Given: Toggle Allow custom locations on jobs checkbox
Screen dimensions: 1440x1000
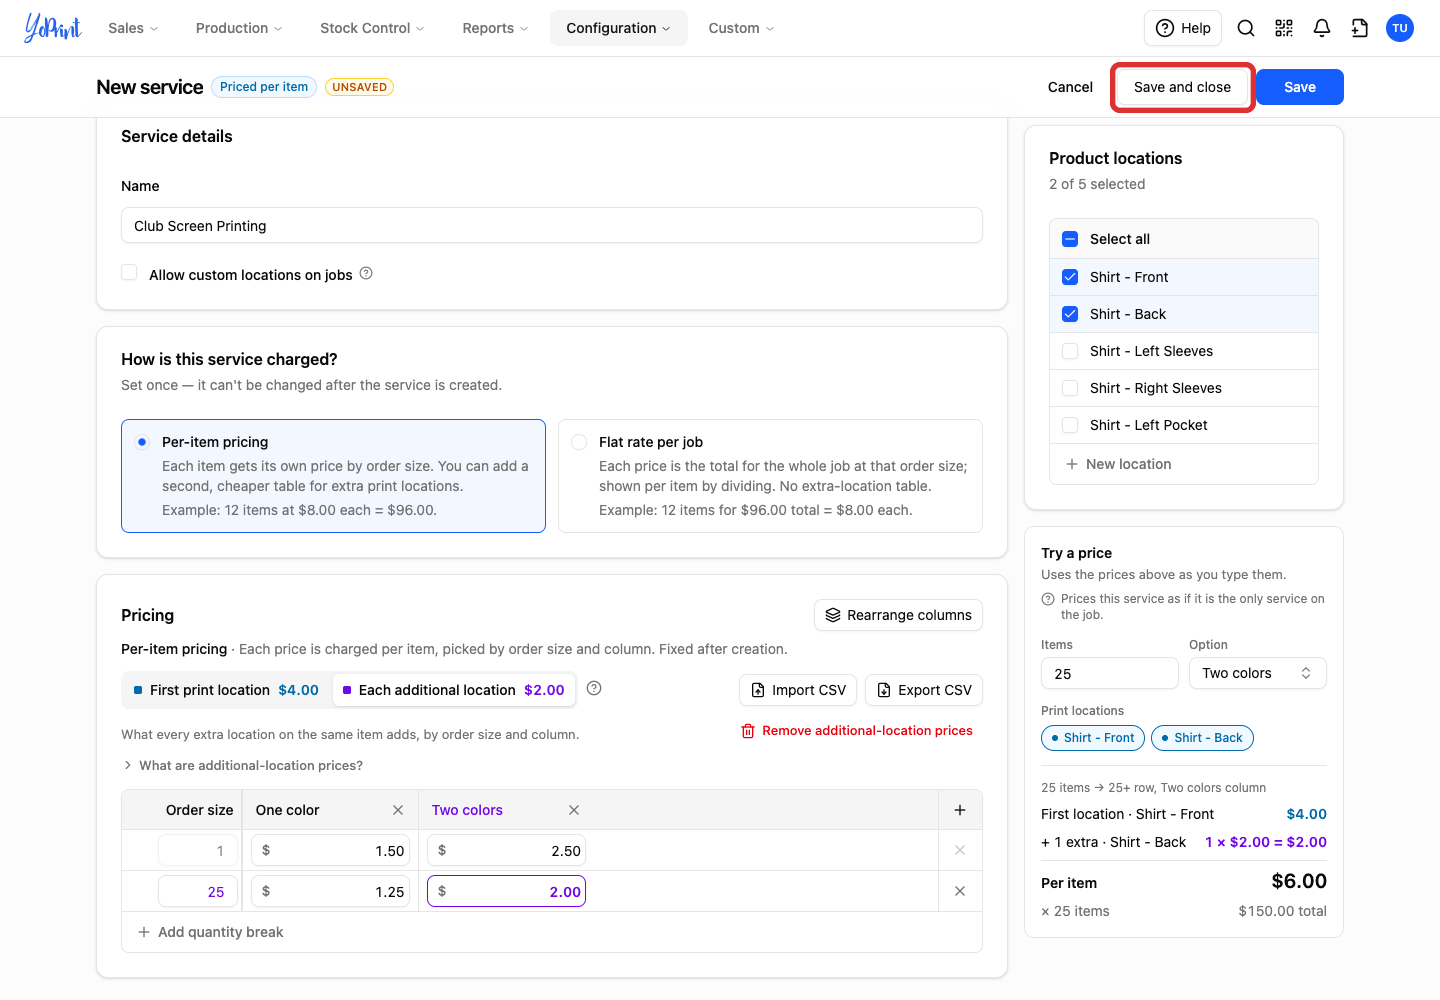Looking at the screenshot, I should pos(129,273).
